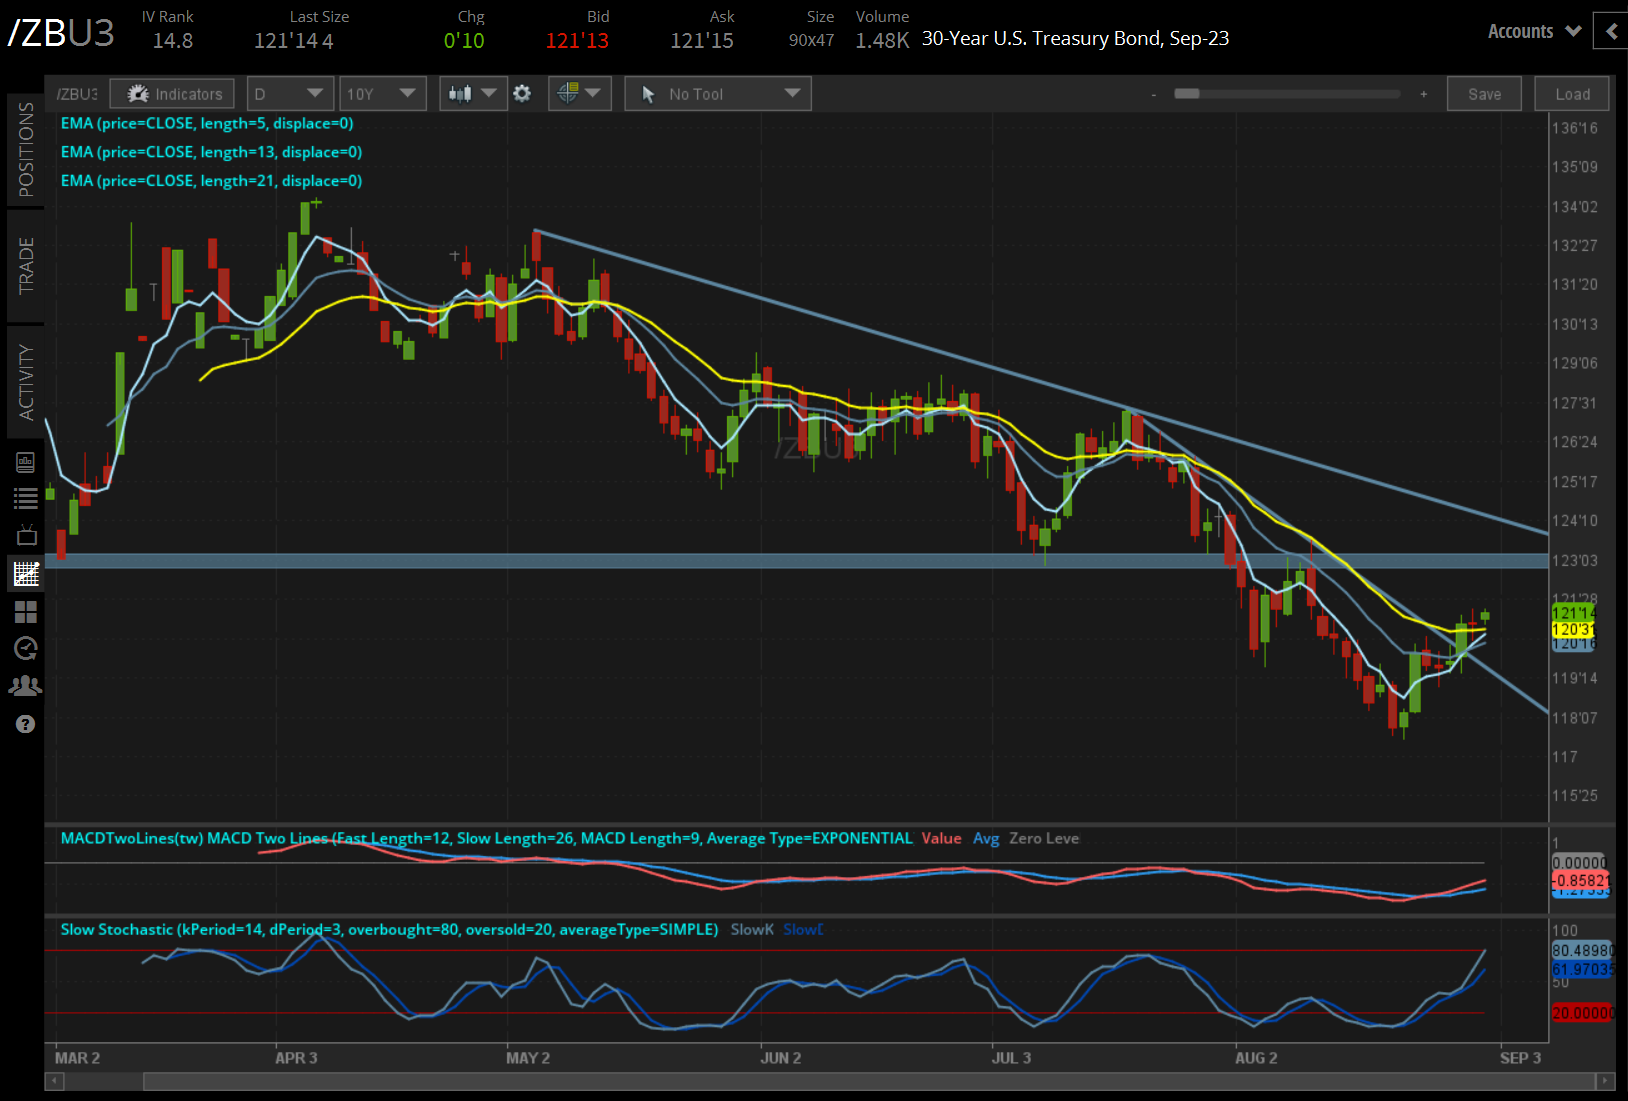Viewport: 1628px width, 1101px height.
Task: Open the D time interval dropdown
Action: pos(289,94)
